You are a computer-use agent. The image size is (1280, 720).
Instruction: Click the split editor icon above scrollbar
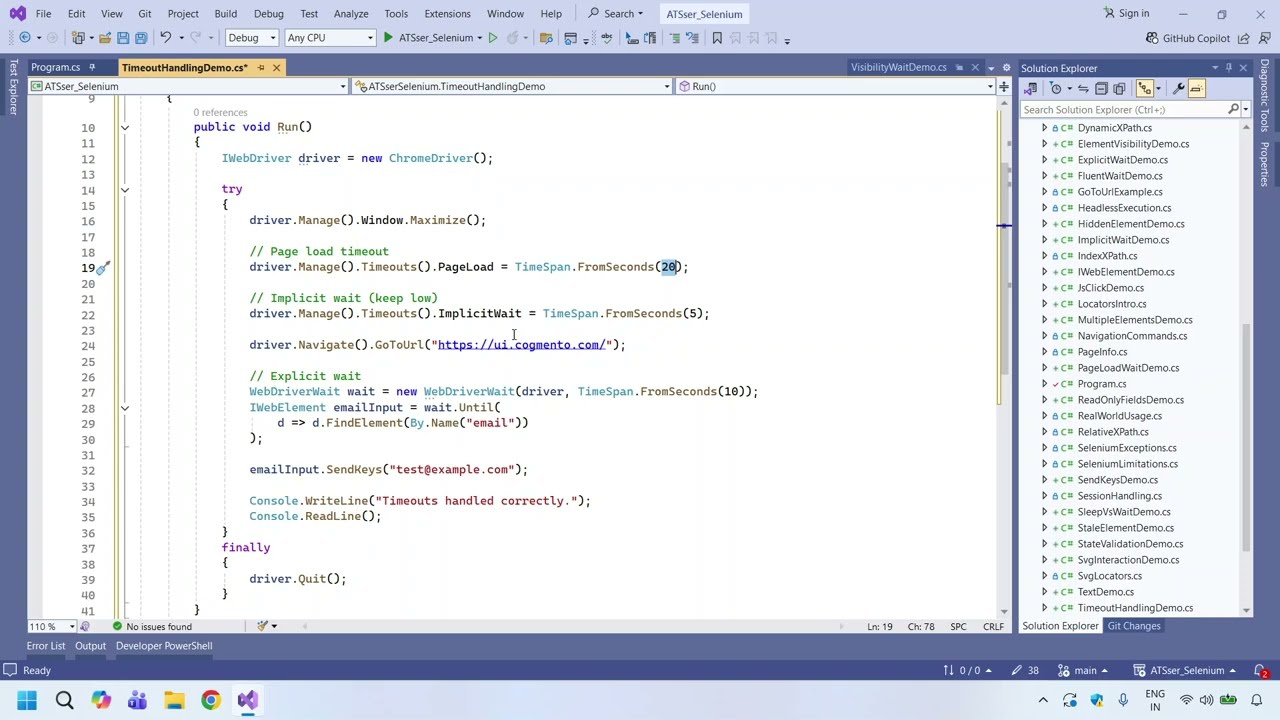point(1003,86)
